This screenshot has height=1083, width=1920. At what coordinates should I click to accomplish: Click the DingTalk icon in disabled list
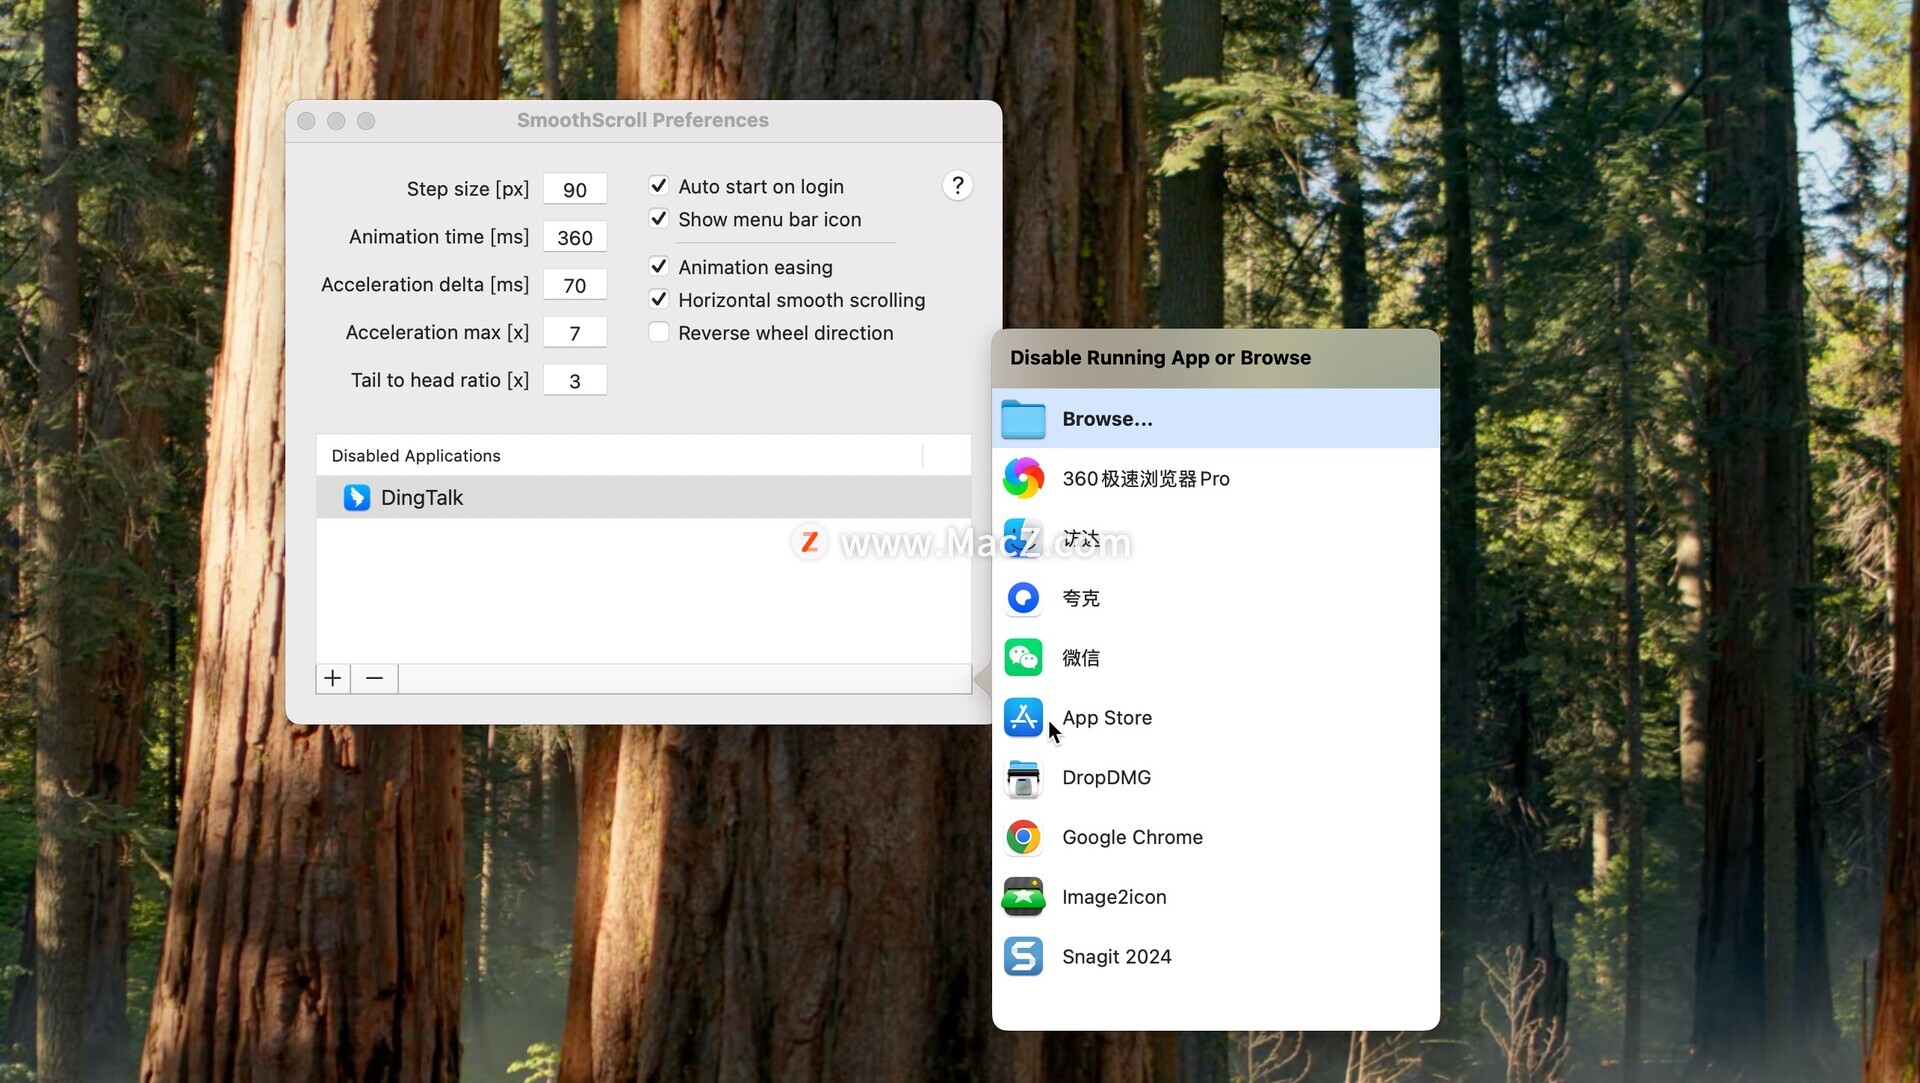point(357,497)
